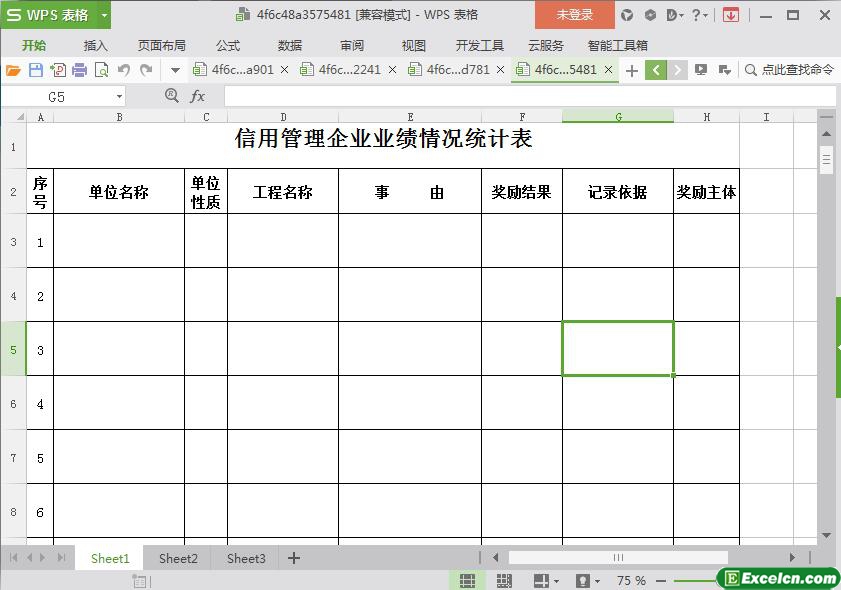The height and width of the screenshot is (590, 841).
Task: Switch to Normal view in status bar
Action: pyautogui.click(x=467, y=580)
